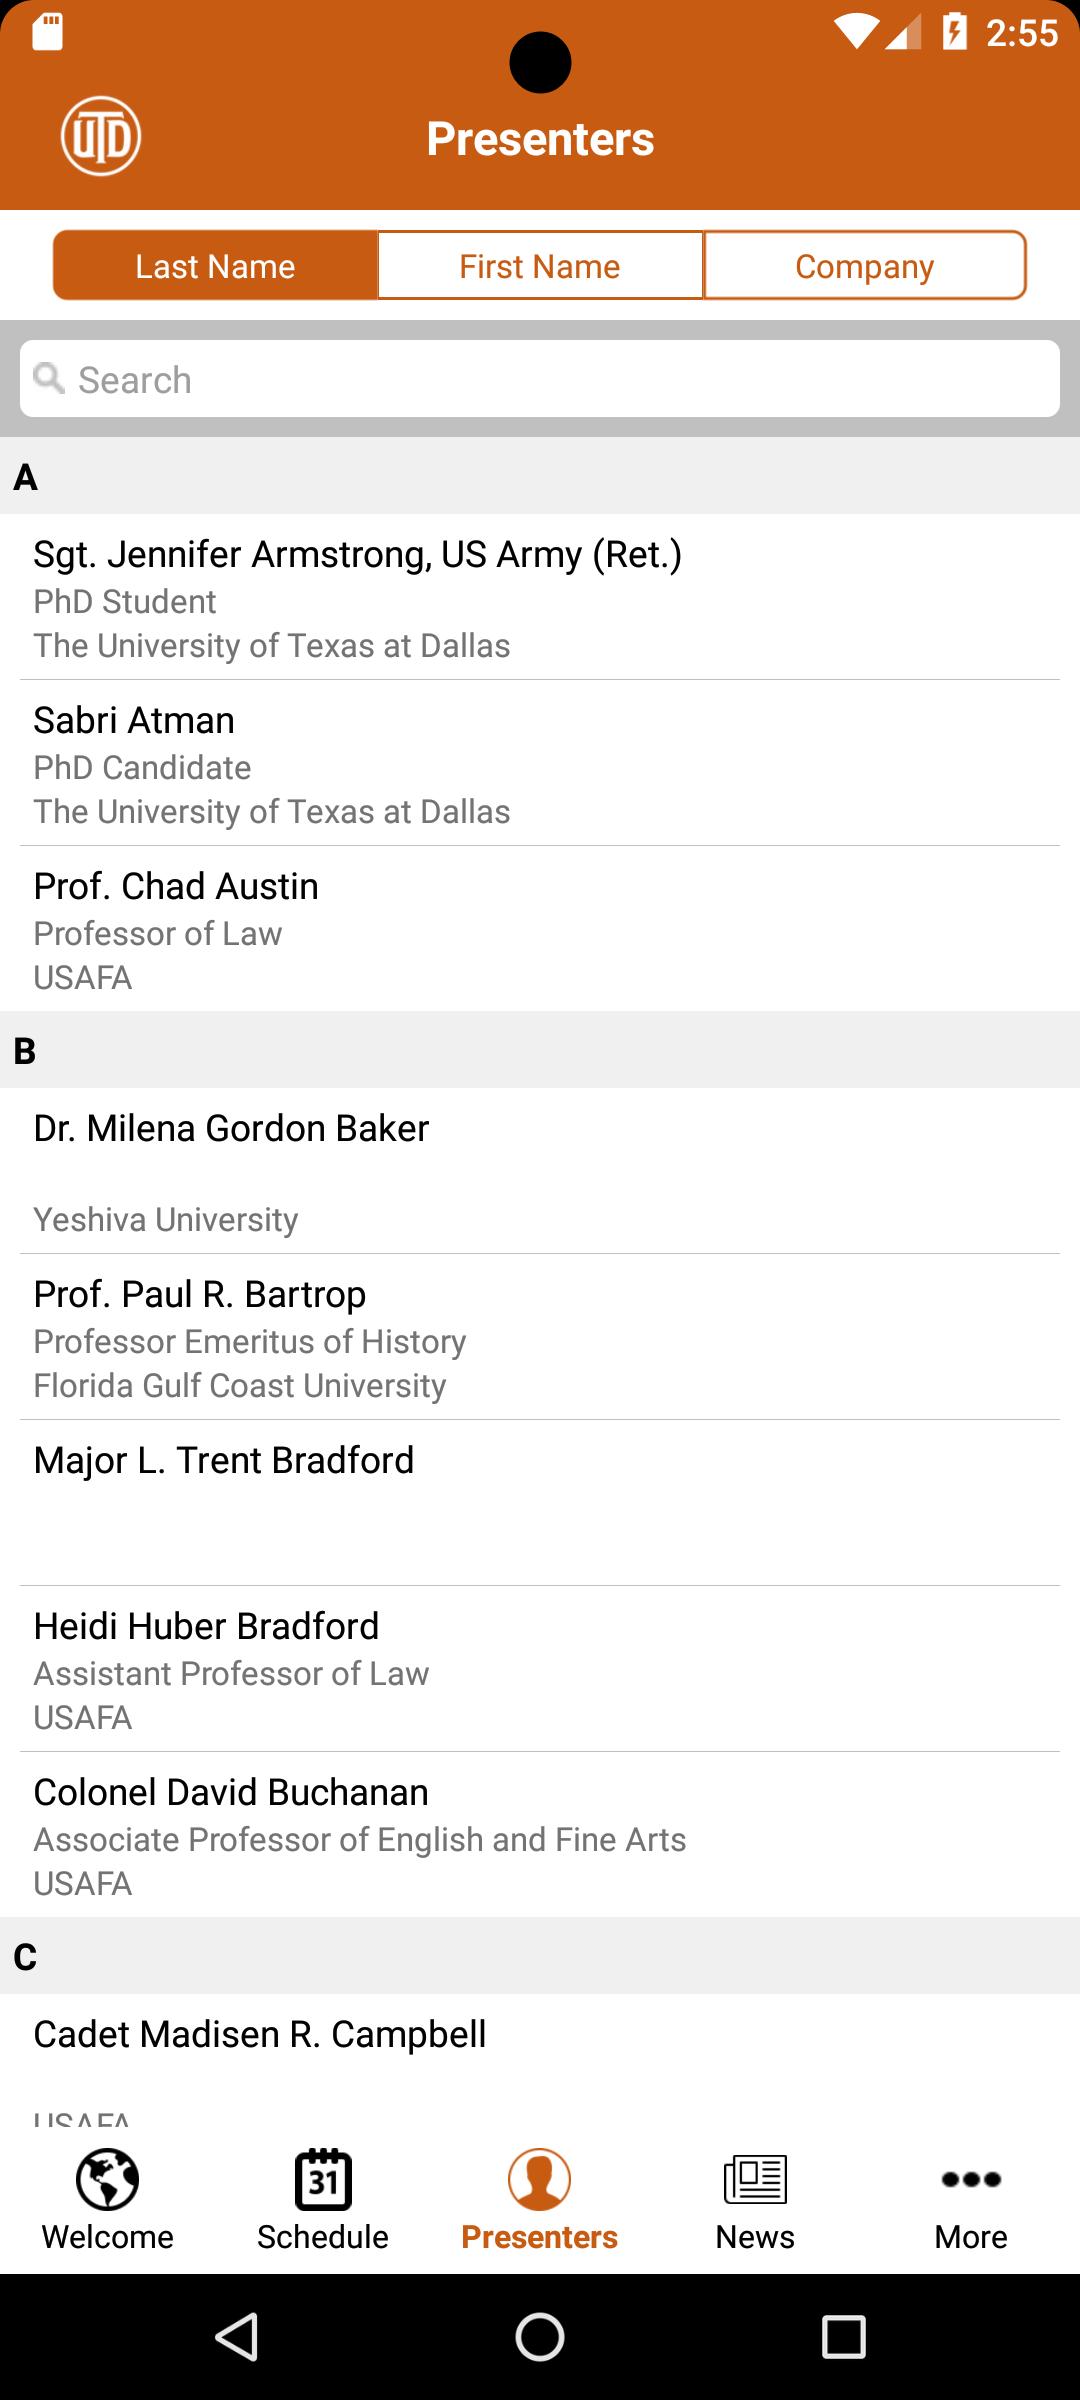Open the More dots menu
This screenshot has width=1080, height=2400.
pos(971,2180)
